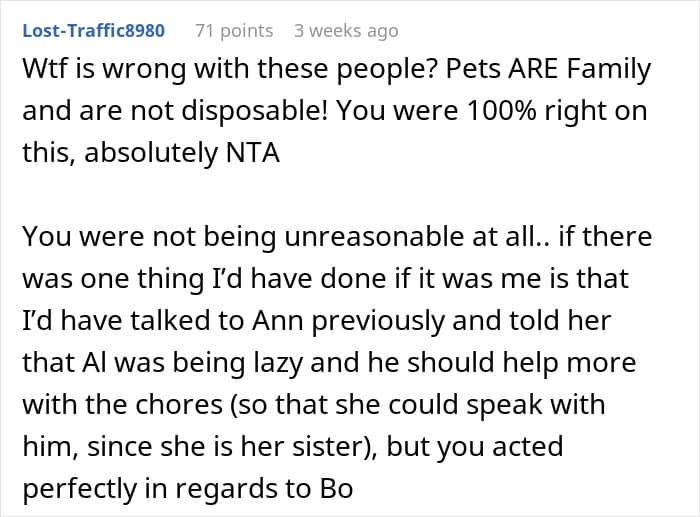Click the line starting with this, absolutely

(151, 153)
